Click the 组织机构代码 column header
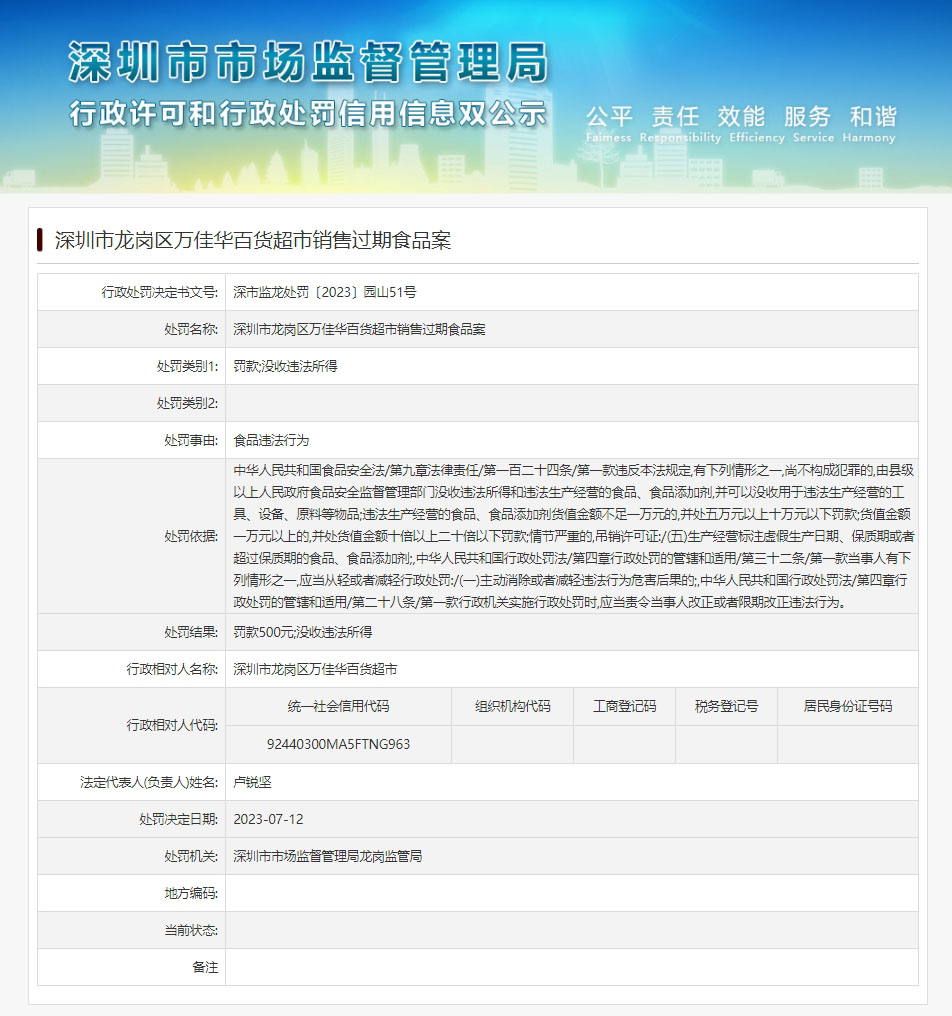The height and width of the screenshot is (1016, 952). click(513, 707)
